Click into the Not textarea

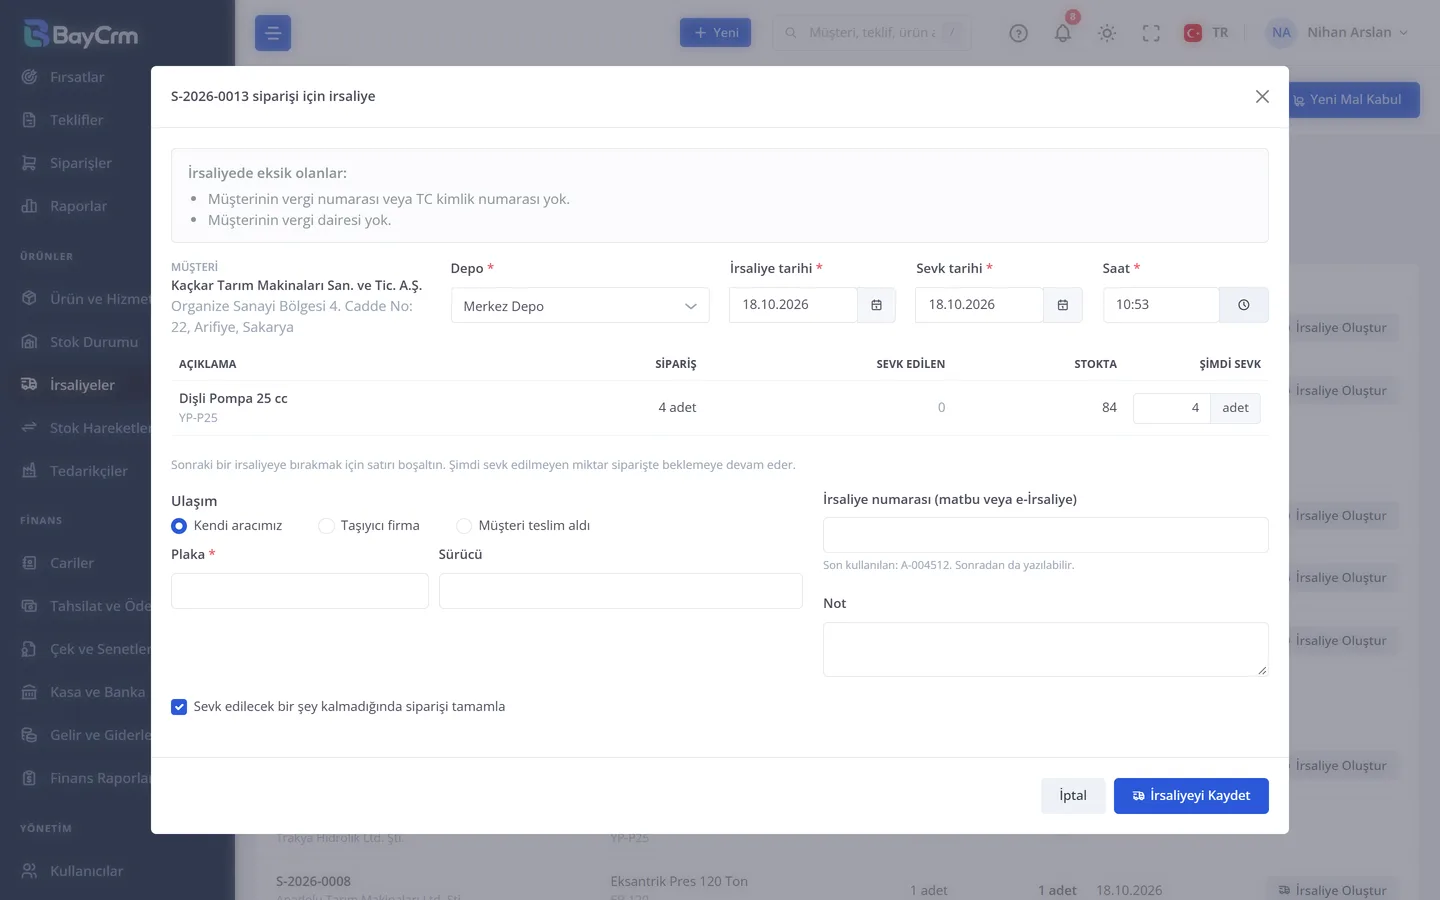1045,650
